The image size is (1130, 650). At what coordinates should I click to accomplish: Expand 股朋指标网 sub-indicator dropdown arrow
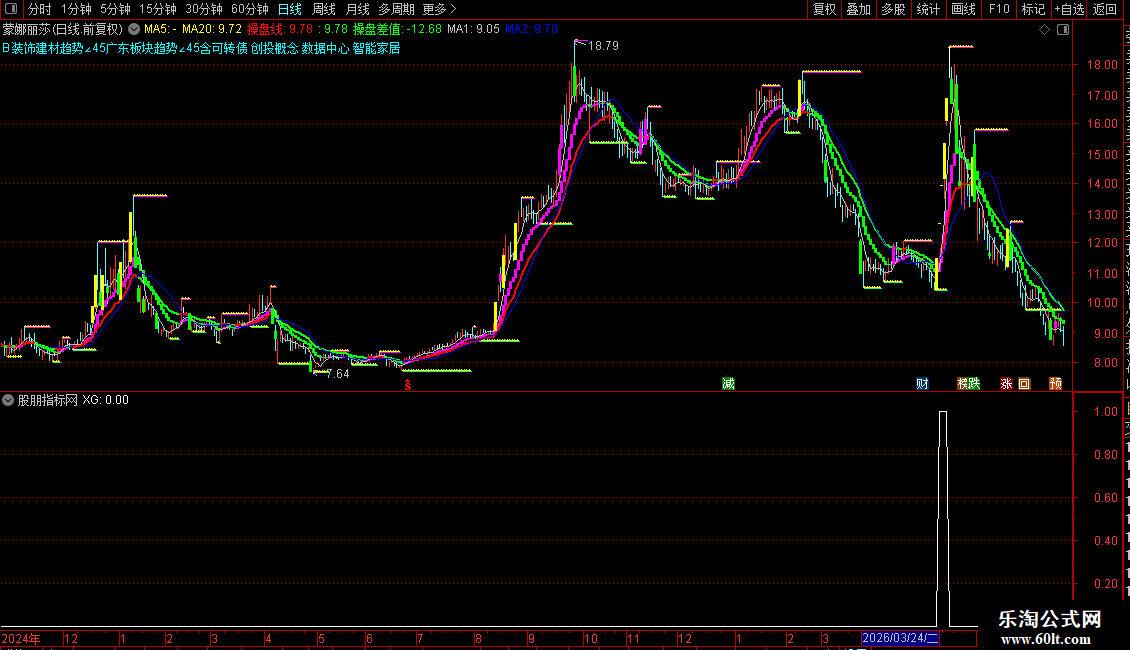(x=8, y=400)
